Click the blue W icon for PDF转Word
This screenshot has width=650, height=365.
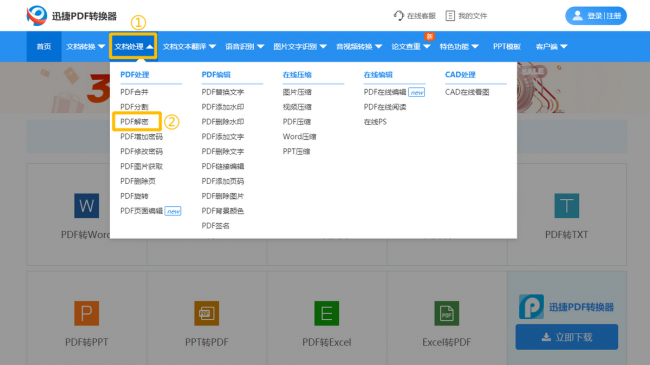pos(87,206)
